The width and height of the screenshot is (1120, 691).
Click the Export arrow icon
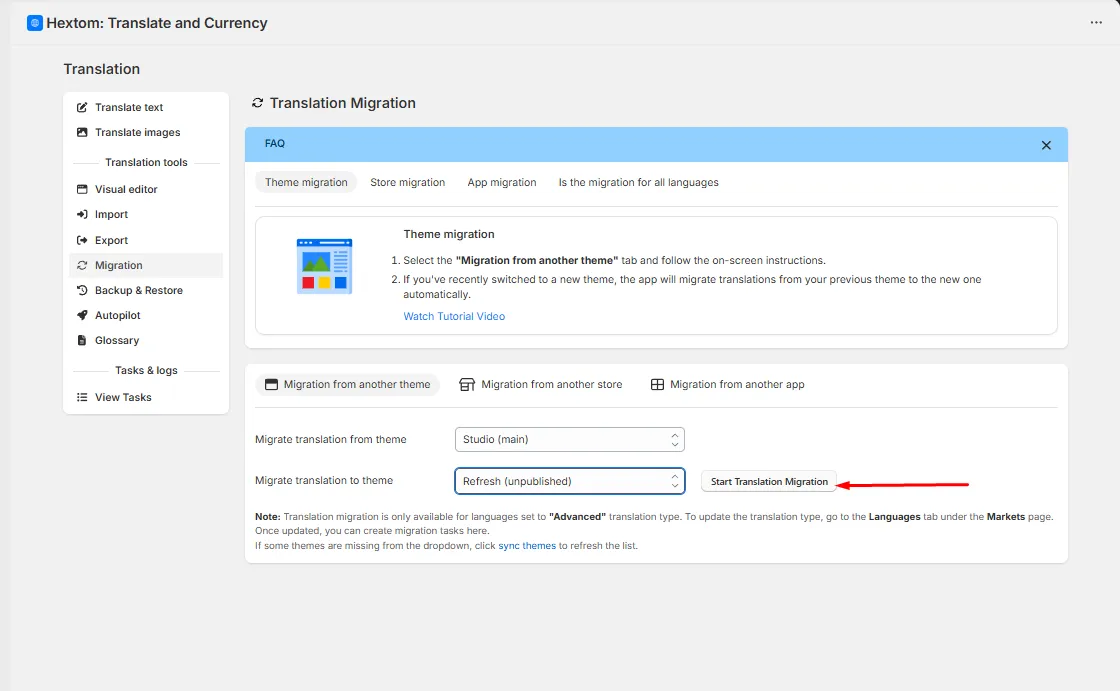click(82, 240)
